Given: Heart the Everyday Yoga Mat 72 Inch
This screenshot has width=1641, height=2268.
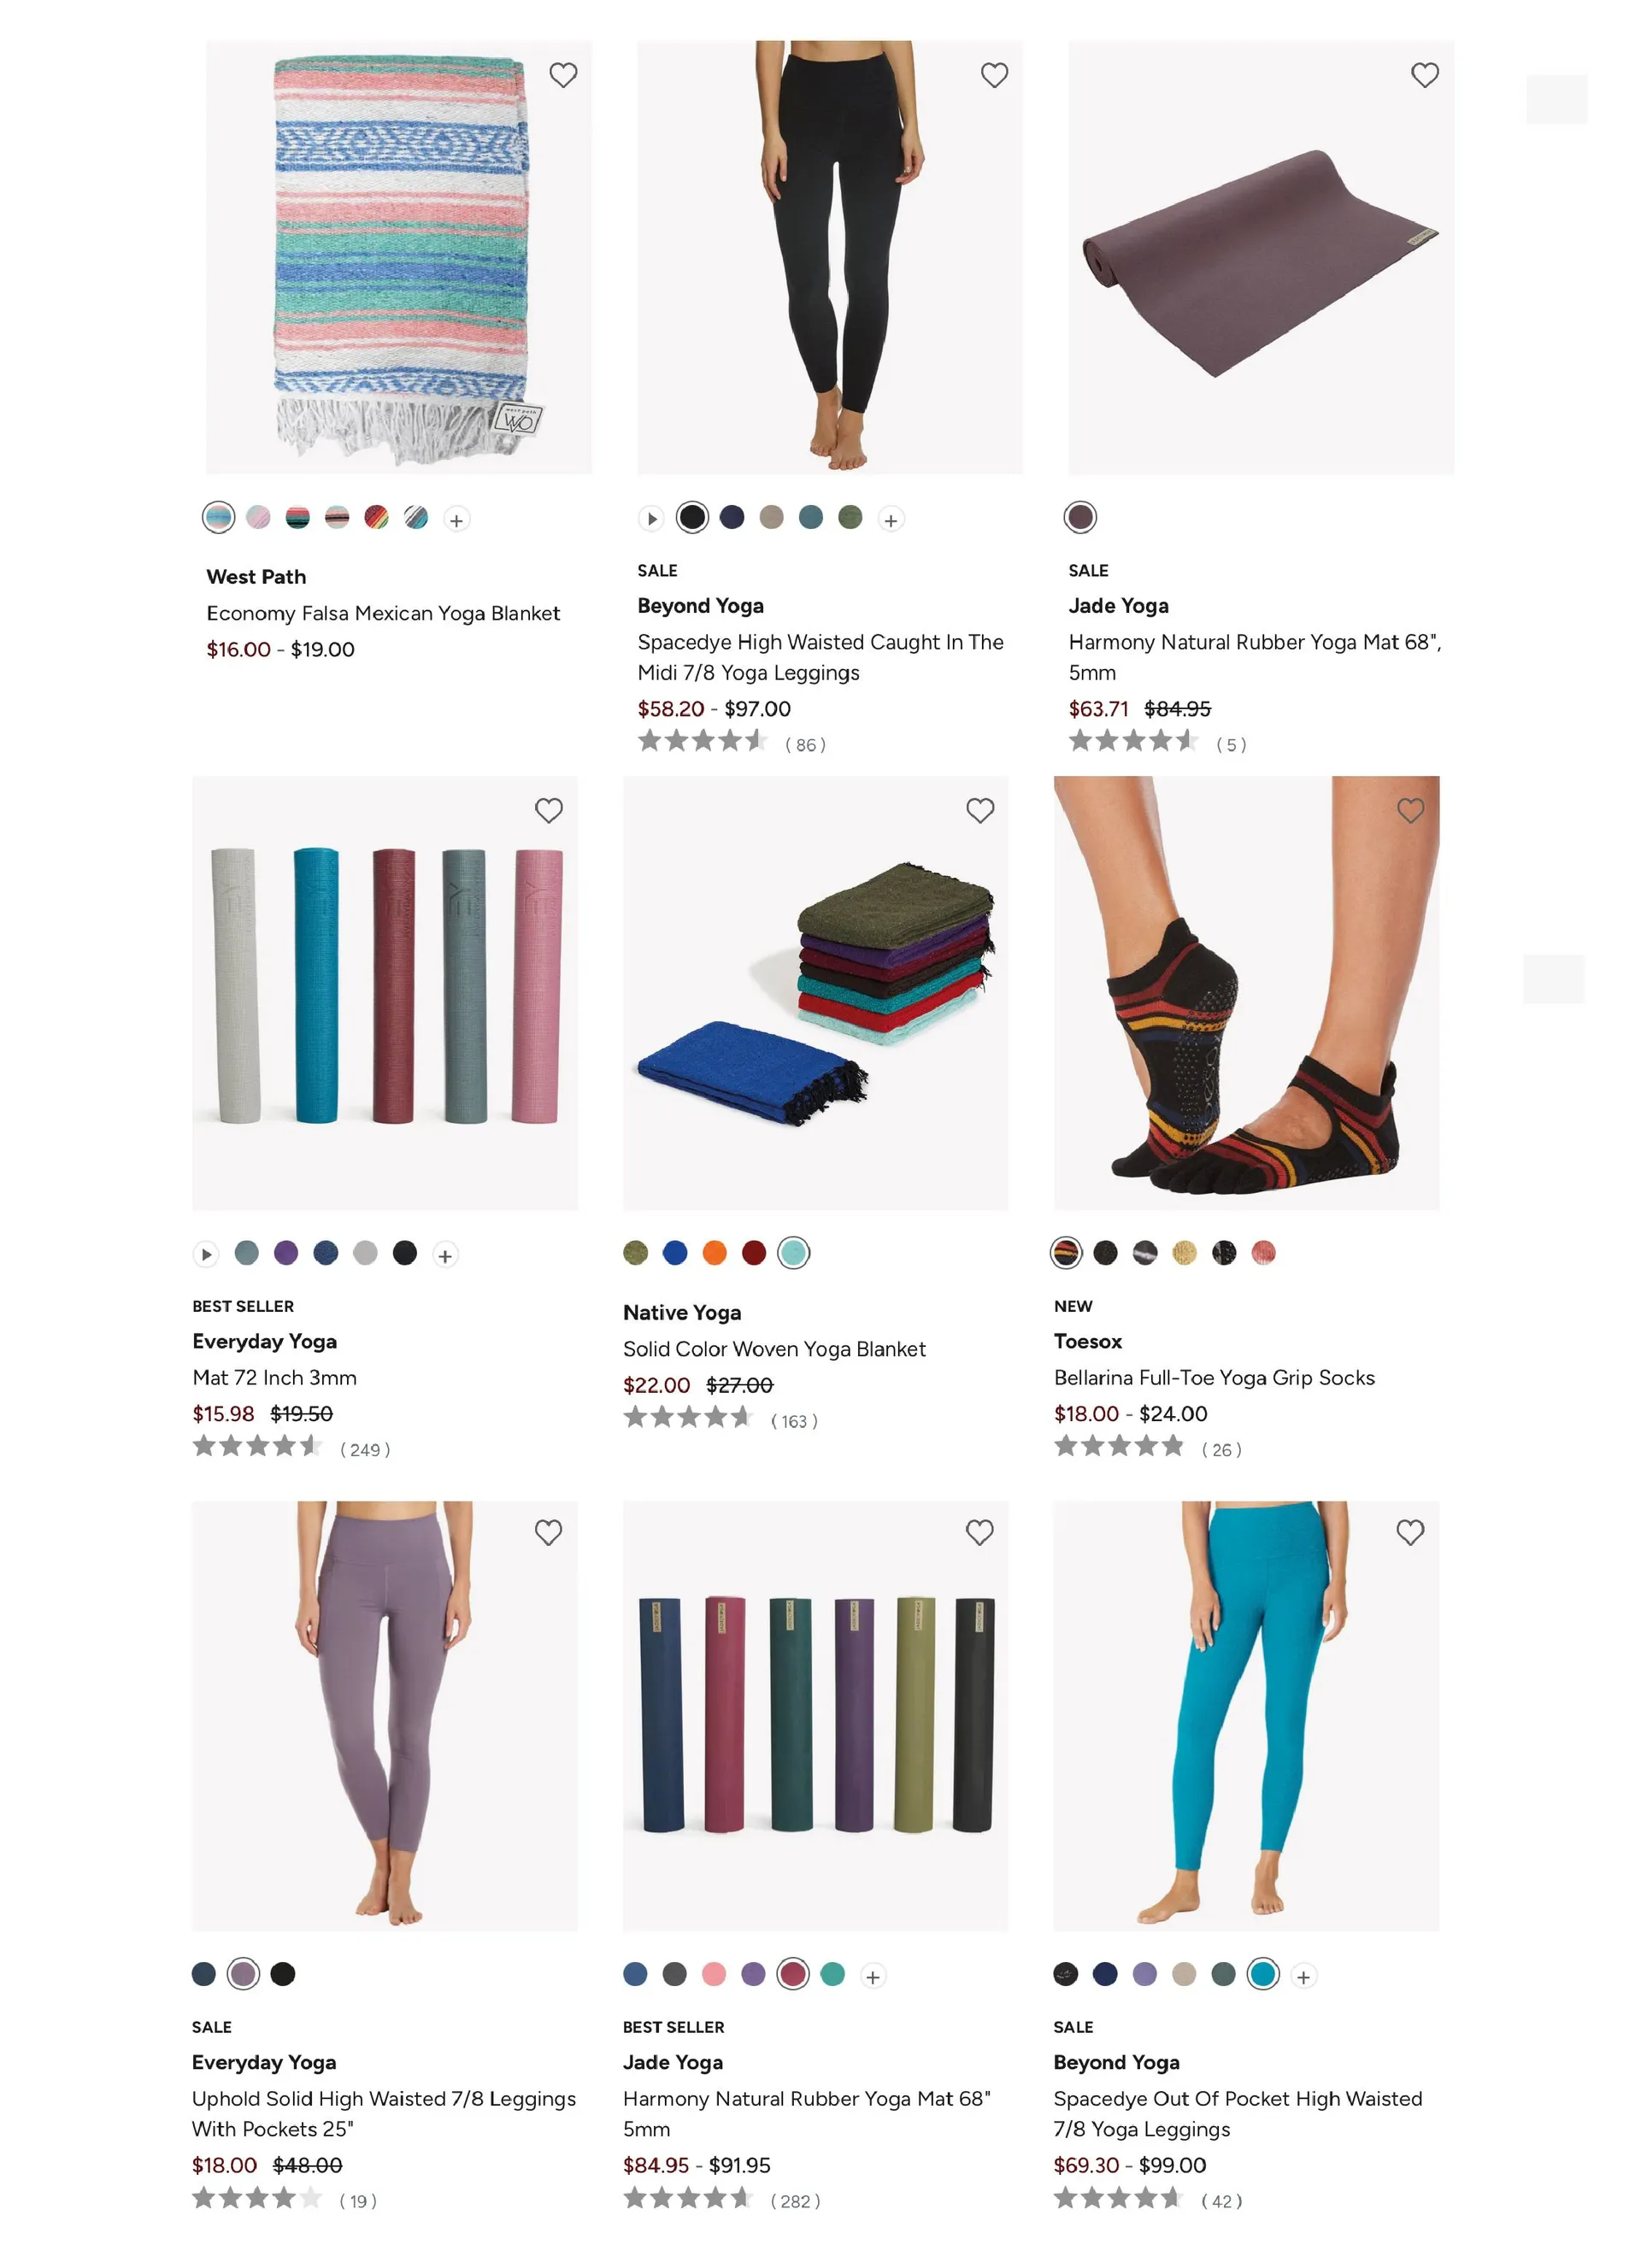Looking at the screenshot, I should [549, 810].
